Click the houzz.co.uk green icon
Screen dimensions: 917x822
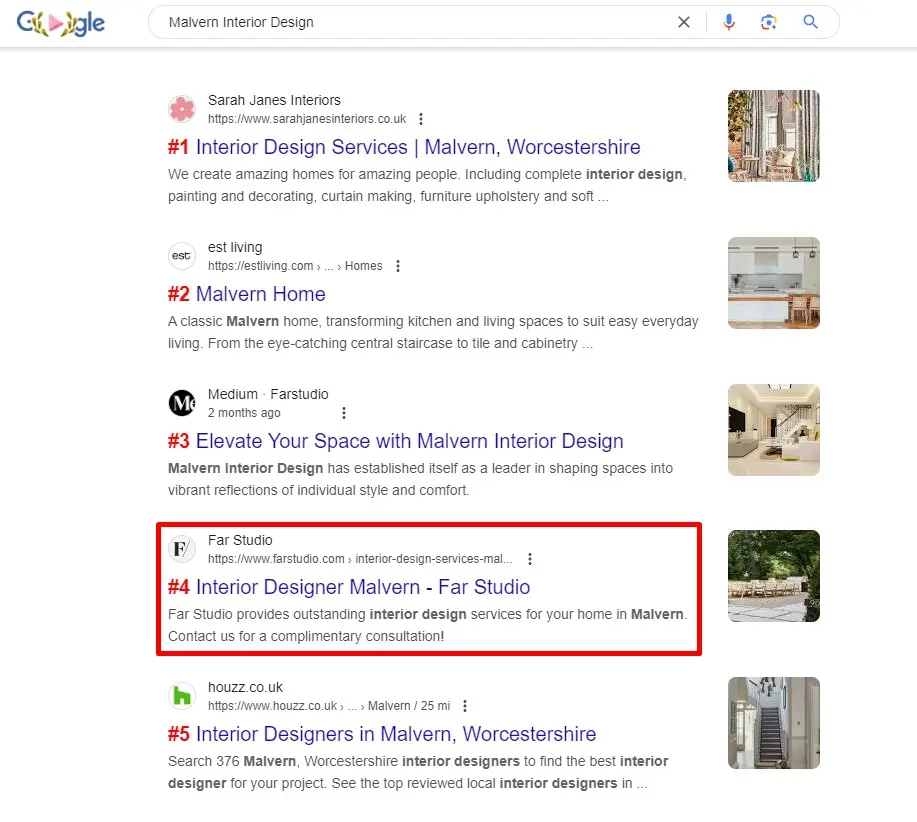coord(182,696)
